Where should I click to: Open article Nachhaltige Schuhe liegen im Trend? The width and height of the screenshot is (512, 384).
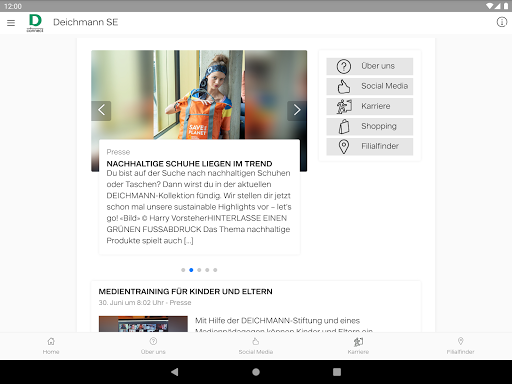tap(189, 164)
